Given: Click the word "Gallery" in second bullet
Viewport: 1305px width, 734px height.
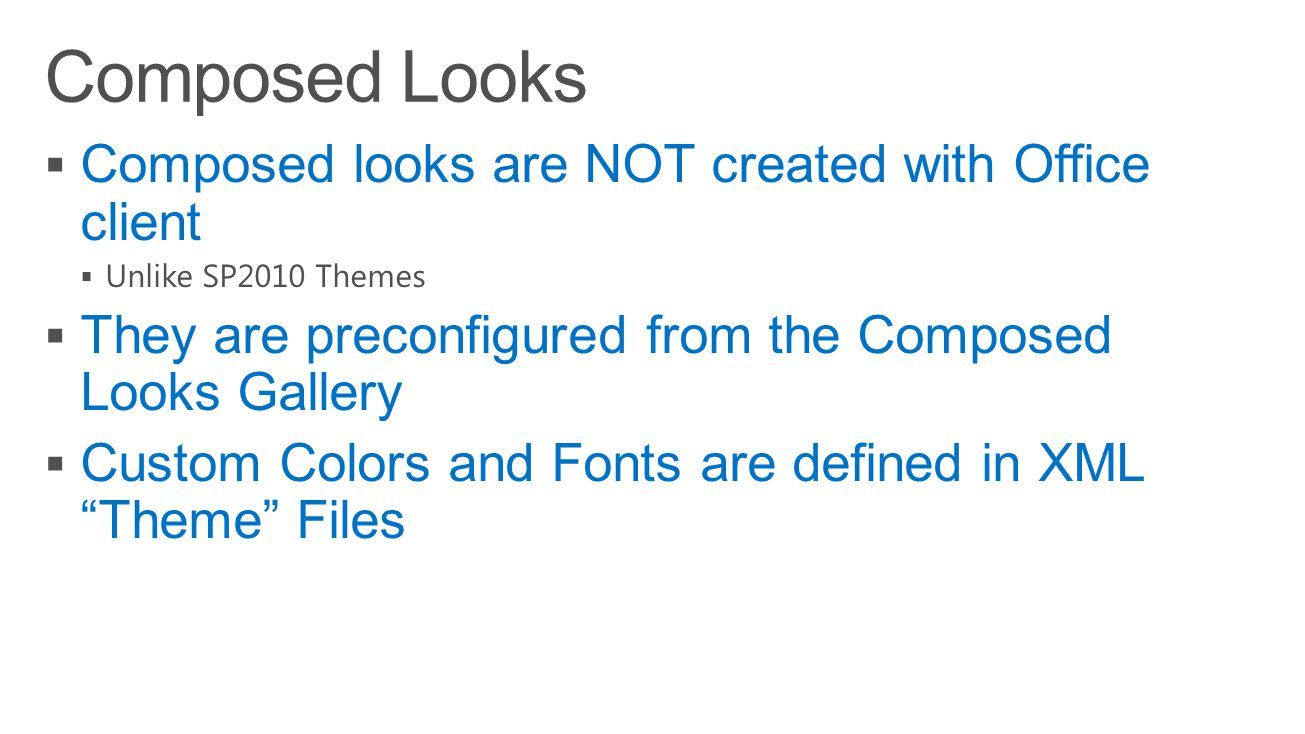Looking at the screenshot, I should click(320, 392).
